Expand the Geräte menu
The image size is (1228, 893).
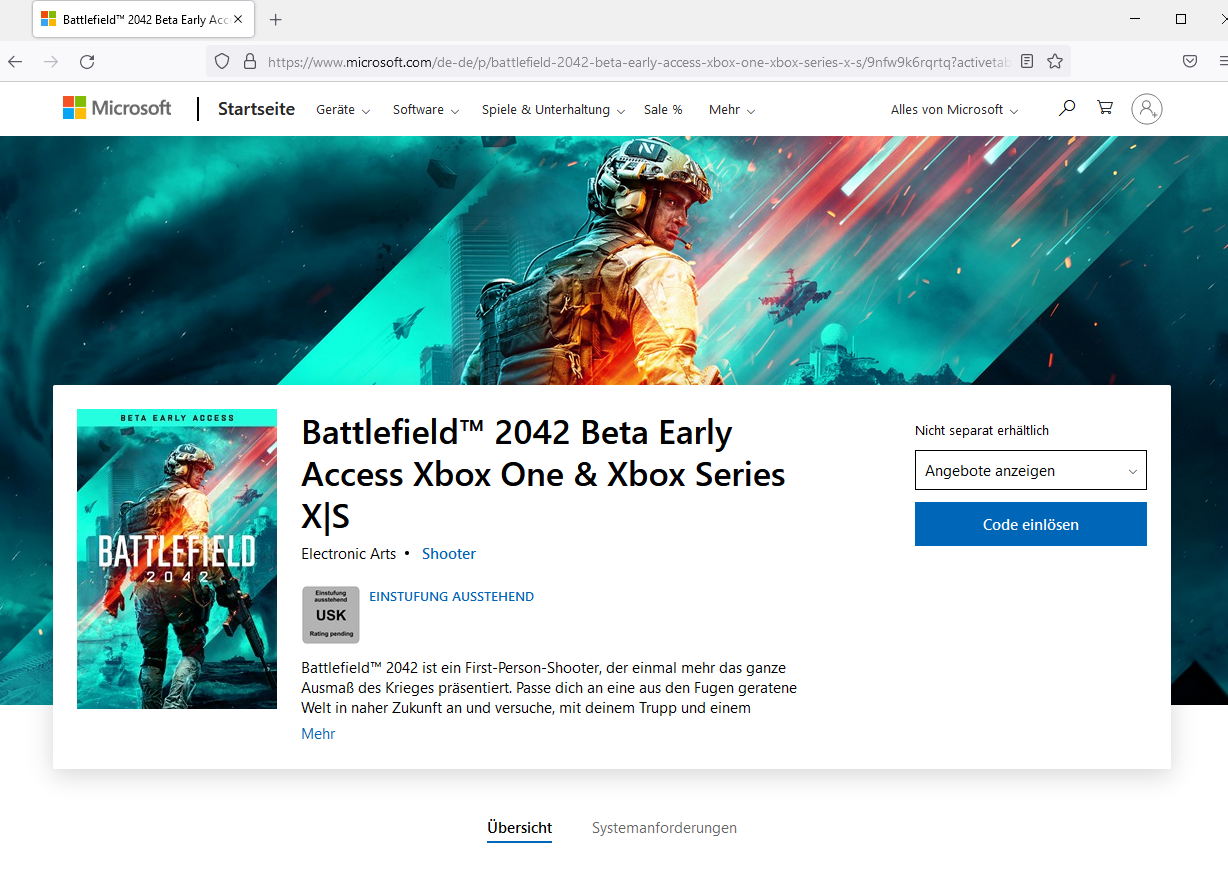coord(343,110)
